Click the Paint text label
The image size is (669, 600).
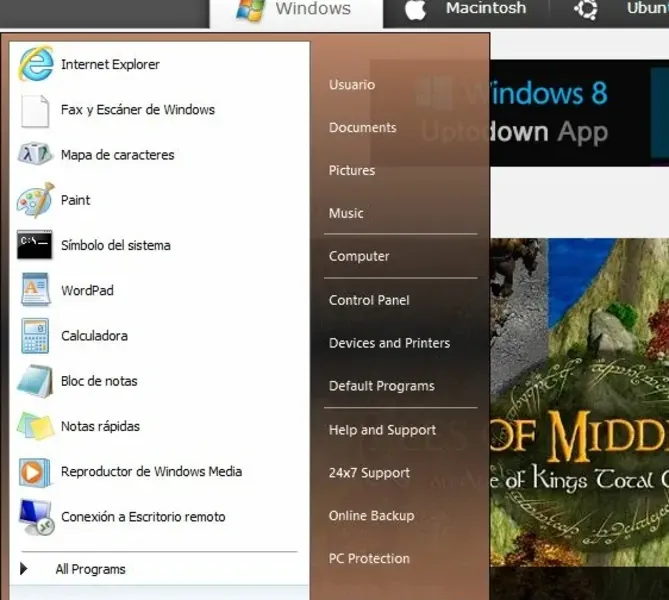[x=76, y=200]
